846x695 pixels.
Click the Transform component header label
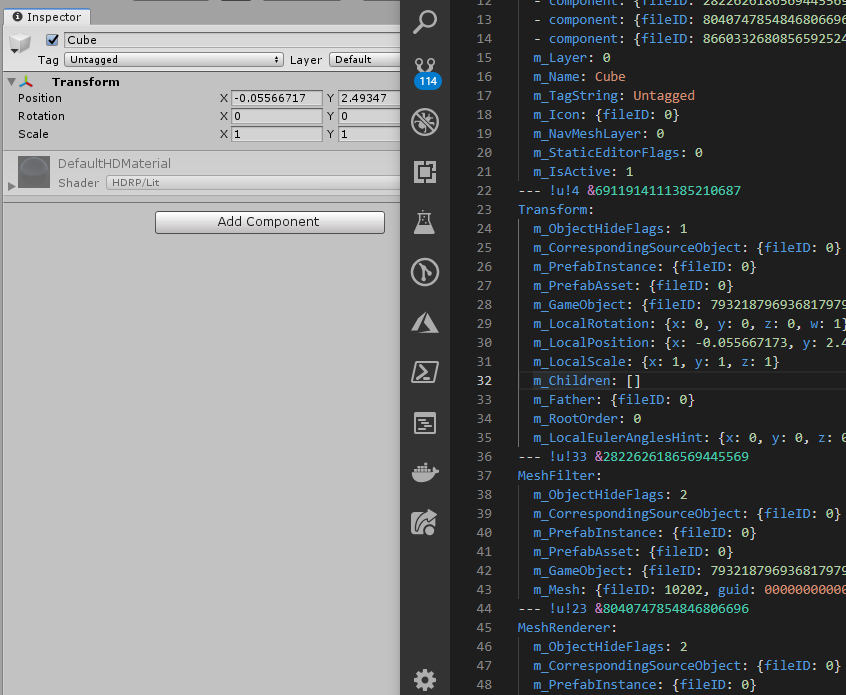[x=86, y=82]
